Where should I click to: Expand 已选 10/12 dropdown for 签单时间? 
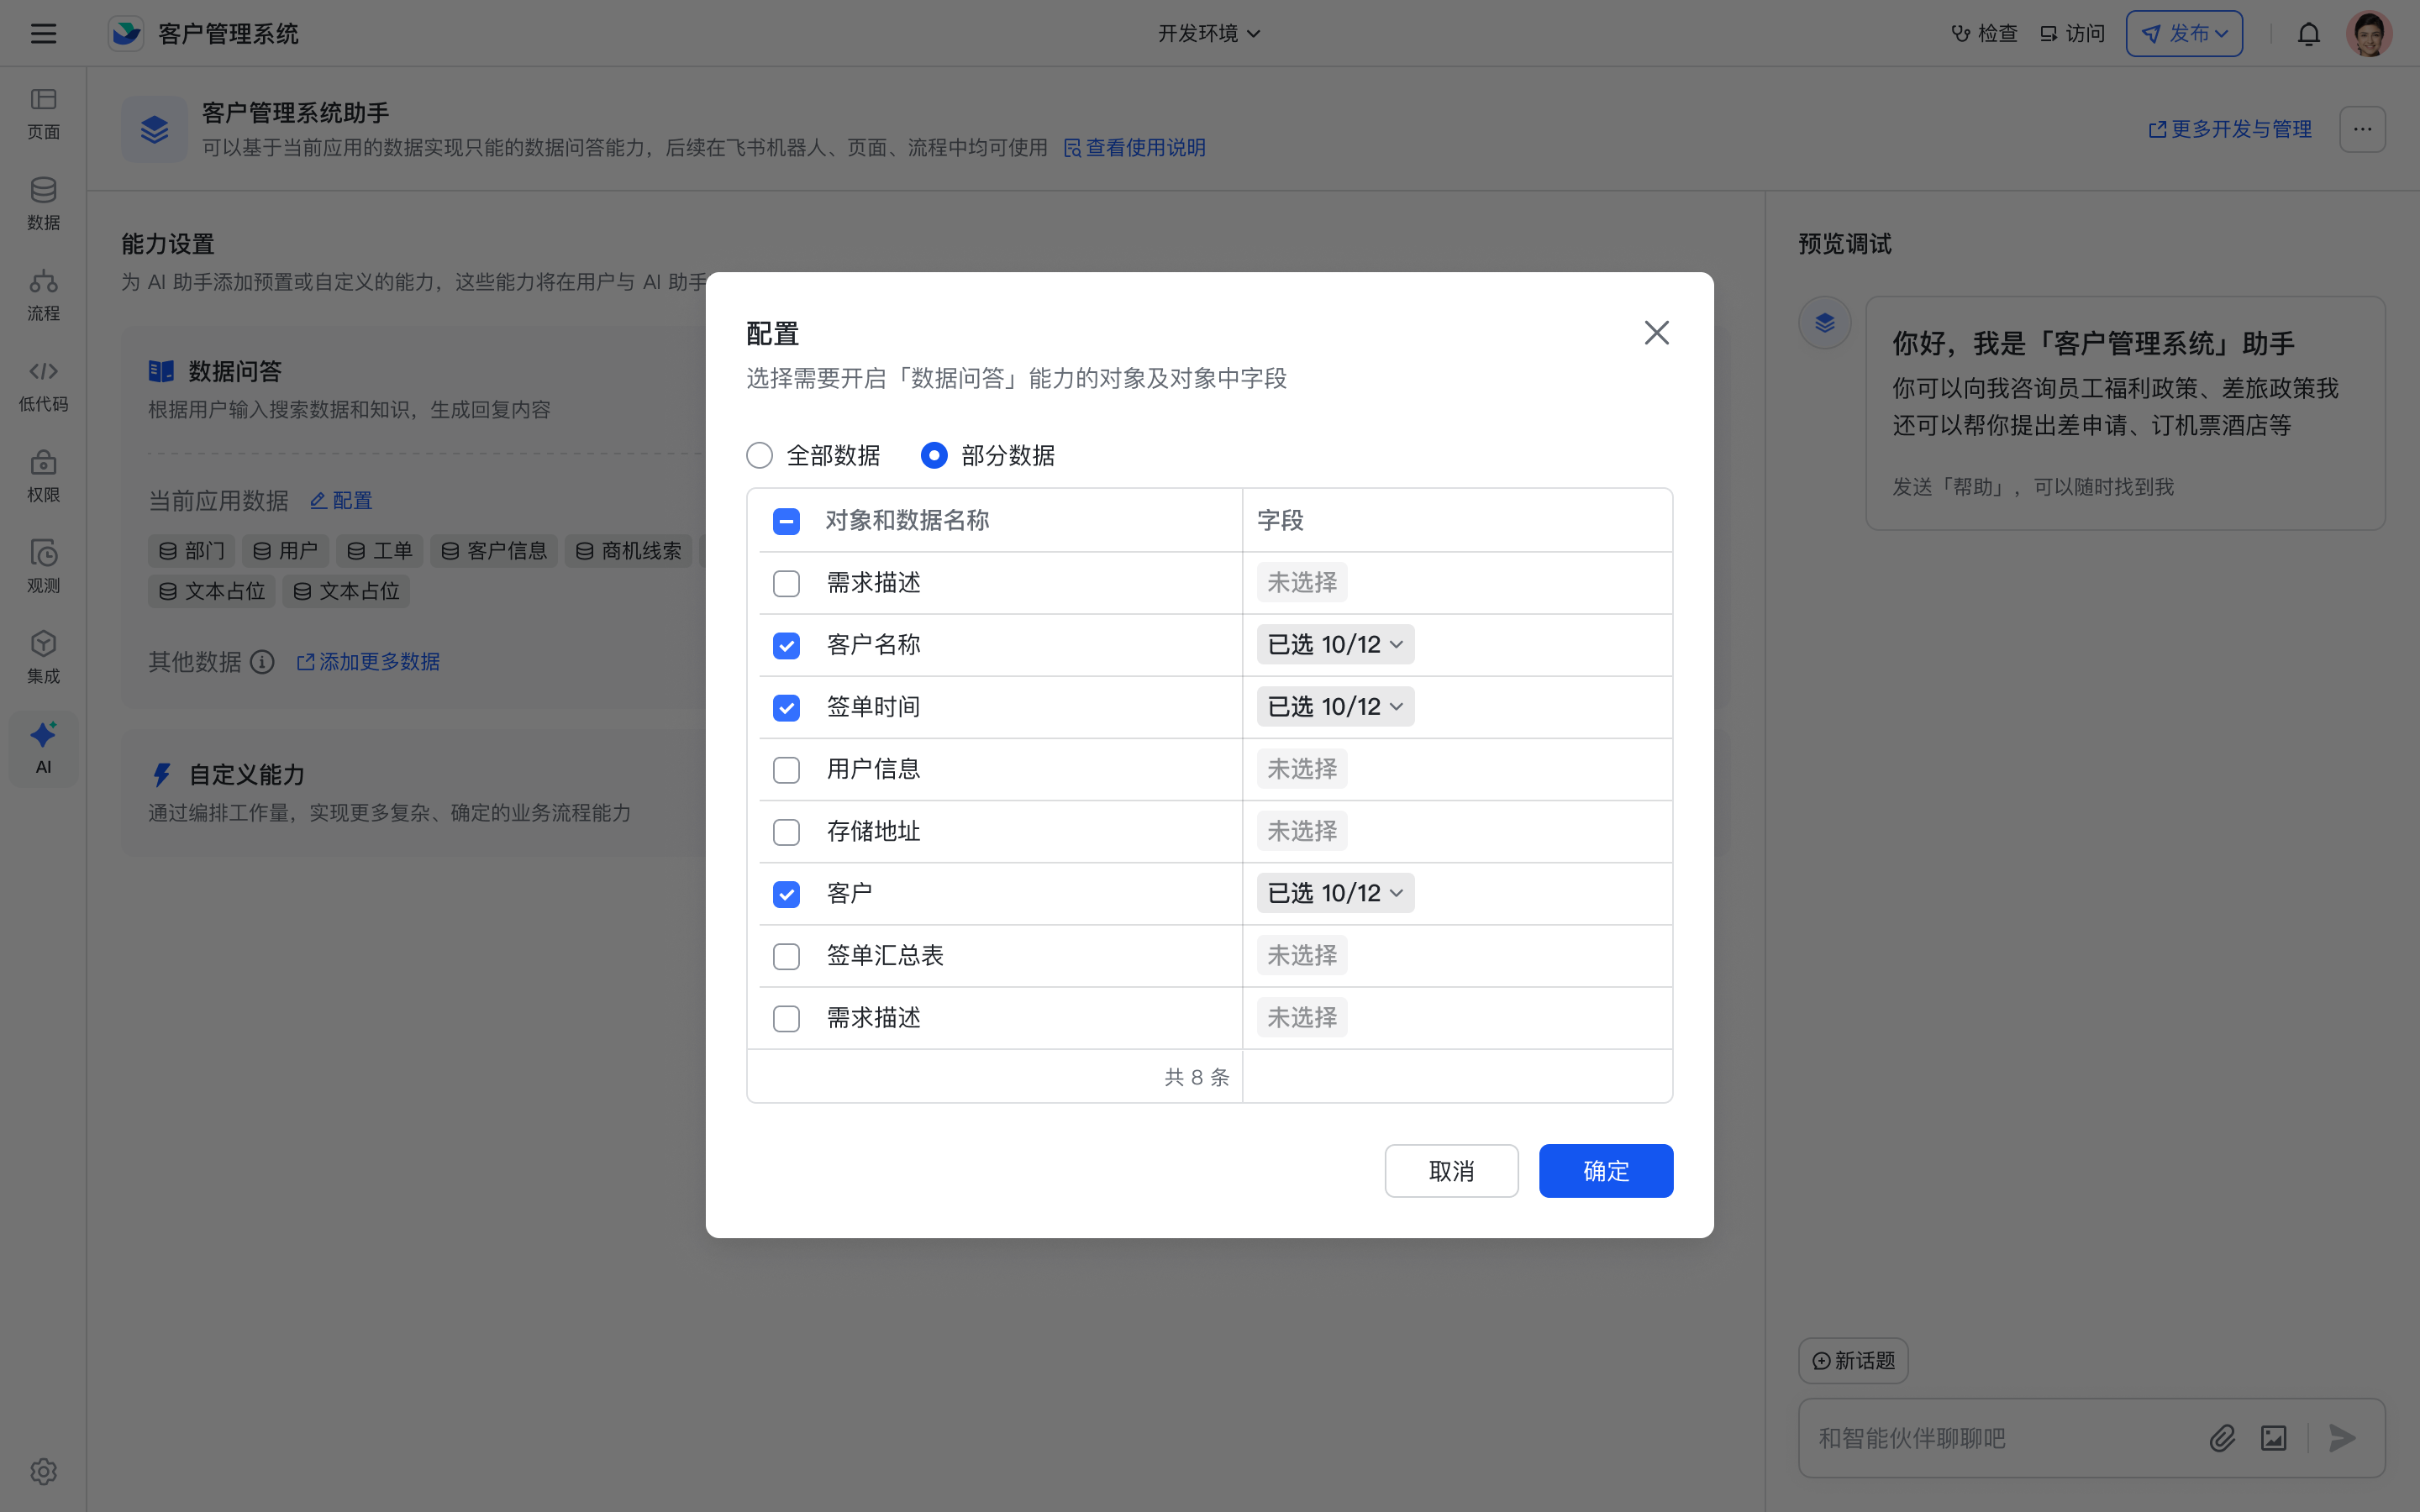[x=1335, y=706]
